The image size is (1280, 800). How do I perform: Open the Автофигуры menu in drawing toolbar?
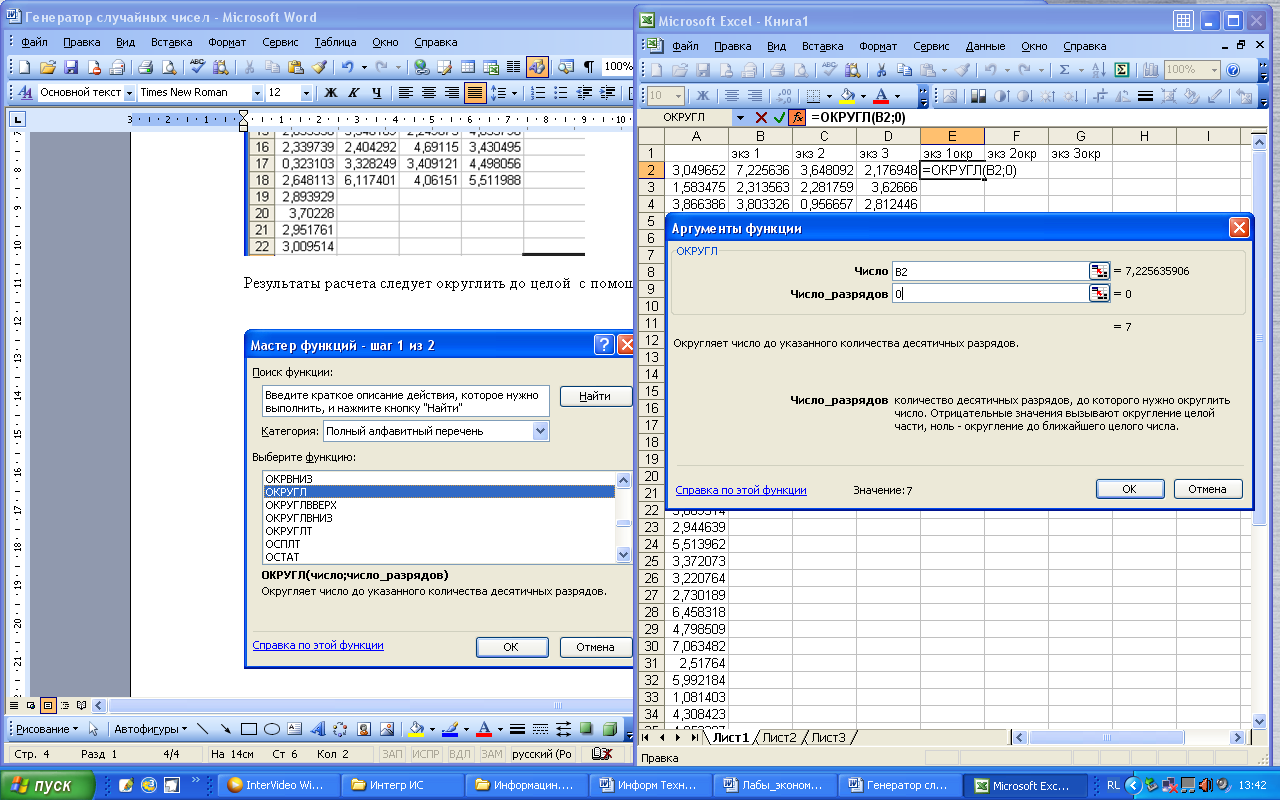(149, 729)
